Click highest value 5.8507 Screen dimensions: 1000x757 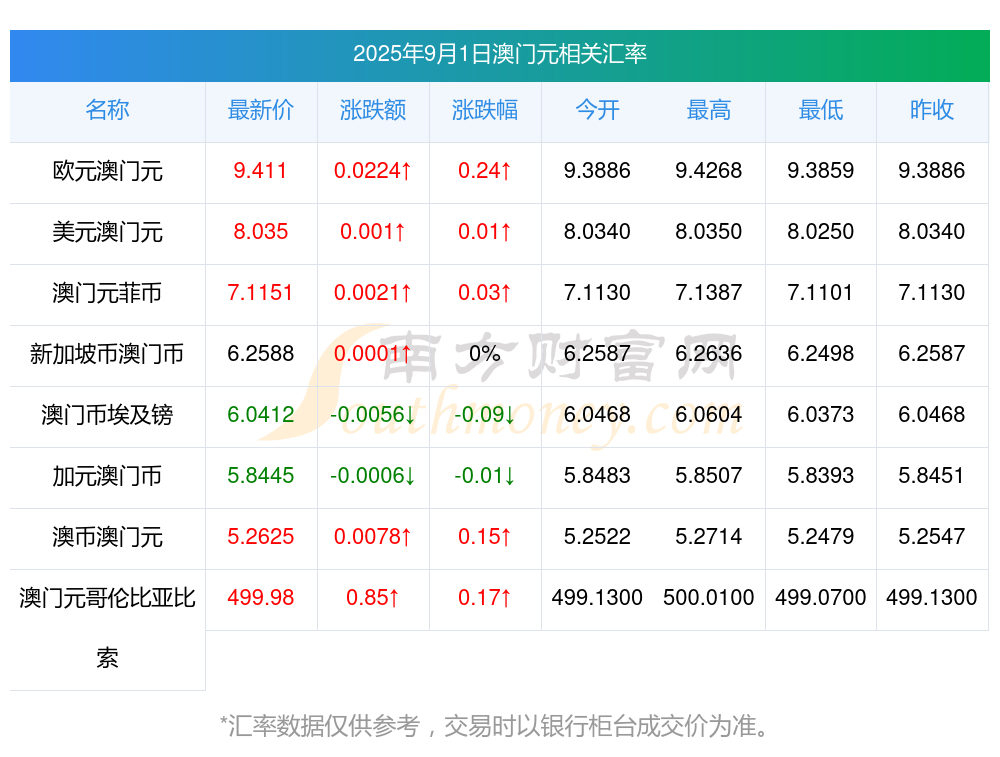[709, 476]
